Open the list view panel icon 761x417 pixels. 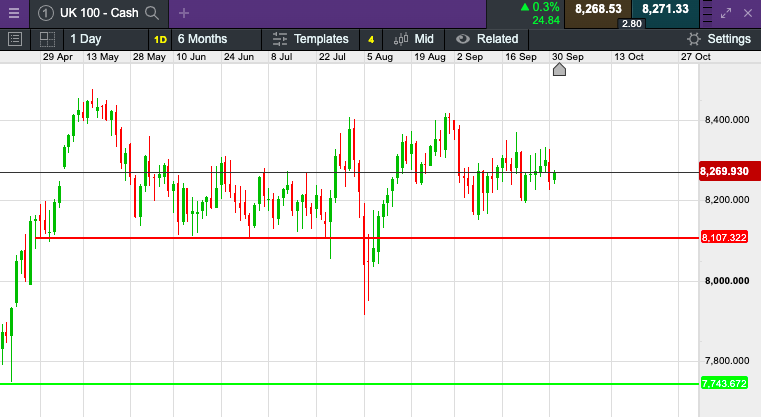(15, 39)
